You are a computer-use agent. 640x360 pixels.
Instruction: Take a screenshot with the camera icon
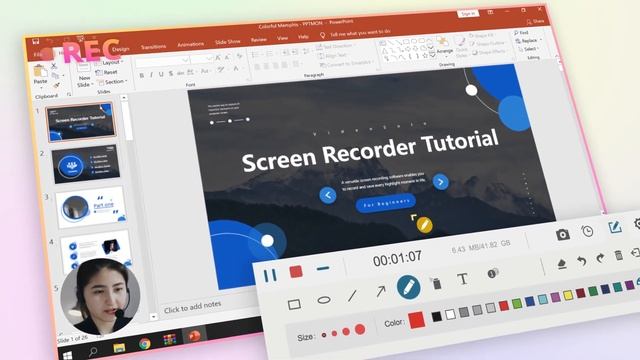point(563,234)
